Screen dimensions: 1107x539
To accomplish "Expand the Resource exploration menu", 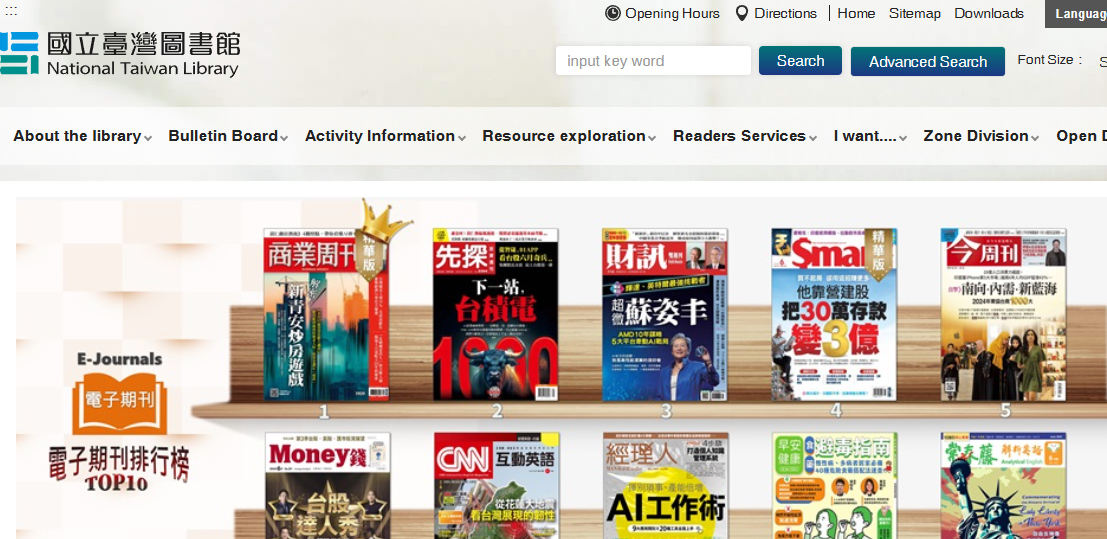I will pos(569,136).
